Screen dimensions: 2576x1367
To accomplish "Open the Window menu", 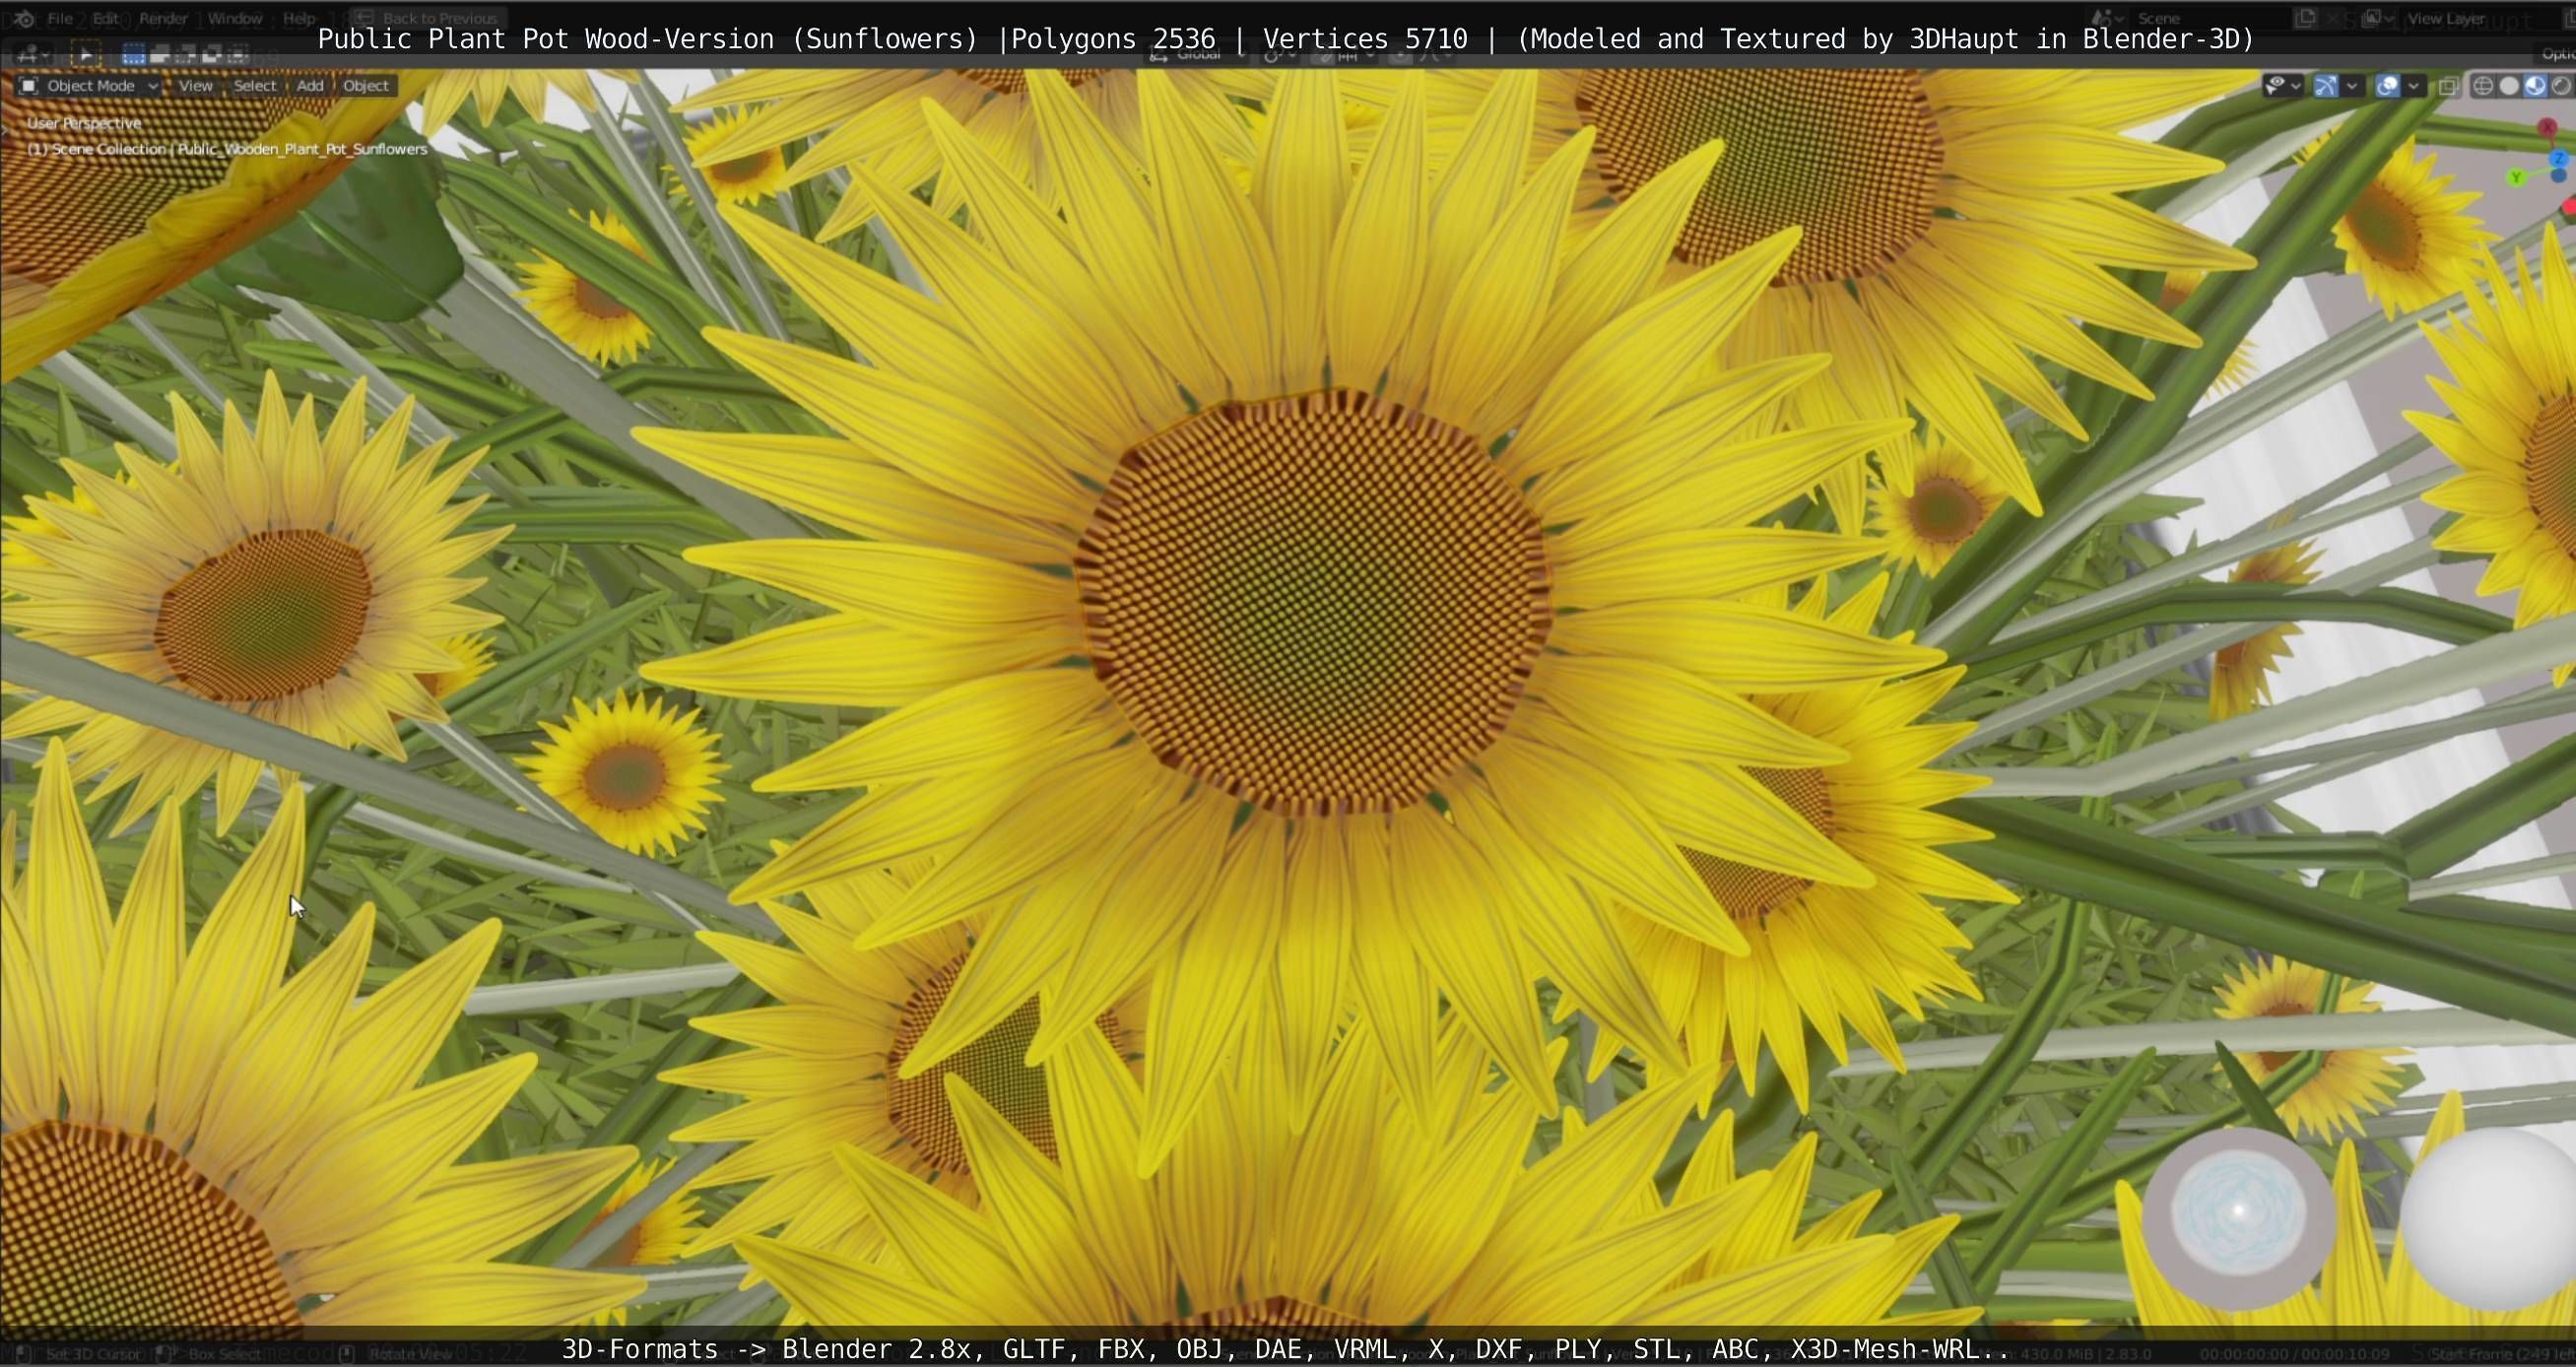I will [x=235, y=18].
